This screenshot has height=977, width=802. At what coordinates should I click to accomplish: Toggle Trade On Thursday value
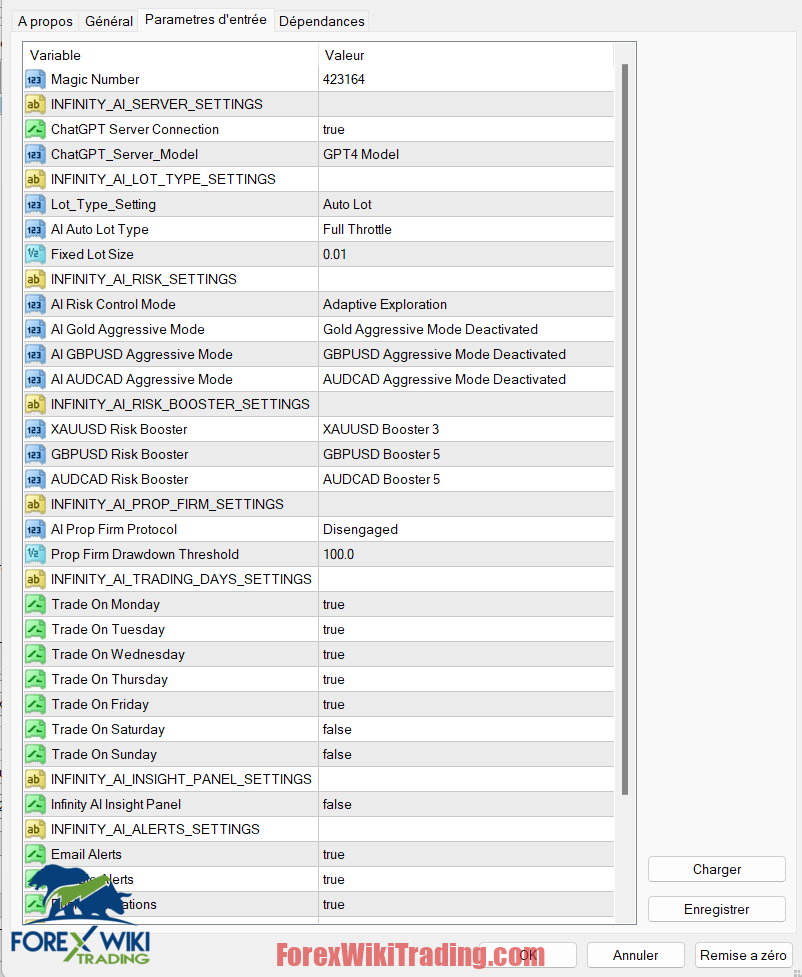click(466, 679)
